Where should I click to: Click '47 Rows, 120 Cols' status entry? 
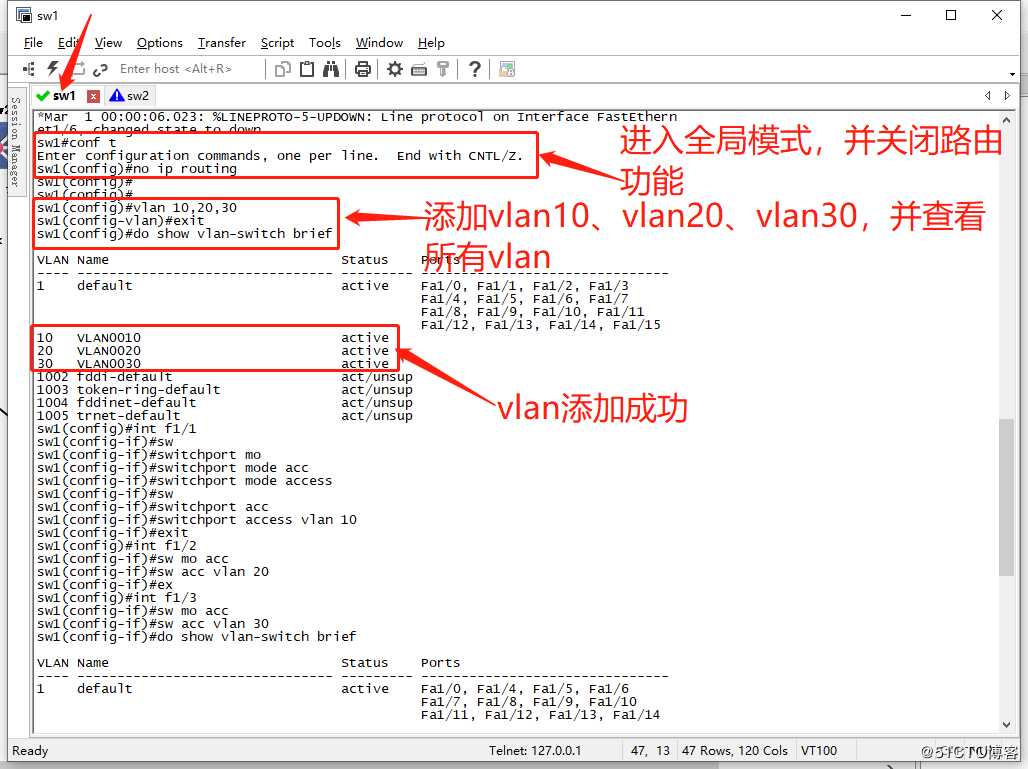[x=734, y=751]
